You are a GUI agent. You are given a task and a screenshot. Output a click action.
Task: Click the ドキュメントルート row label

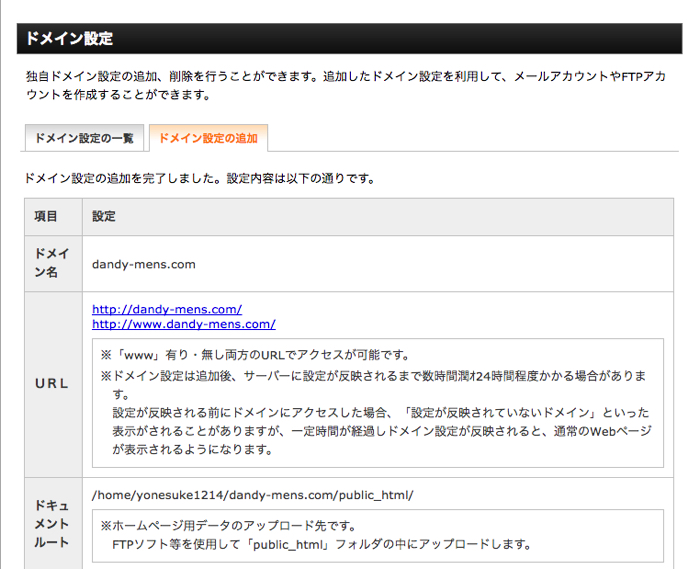coord(52,524)
